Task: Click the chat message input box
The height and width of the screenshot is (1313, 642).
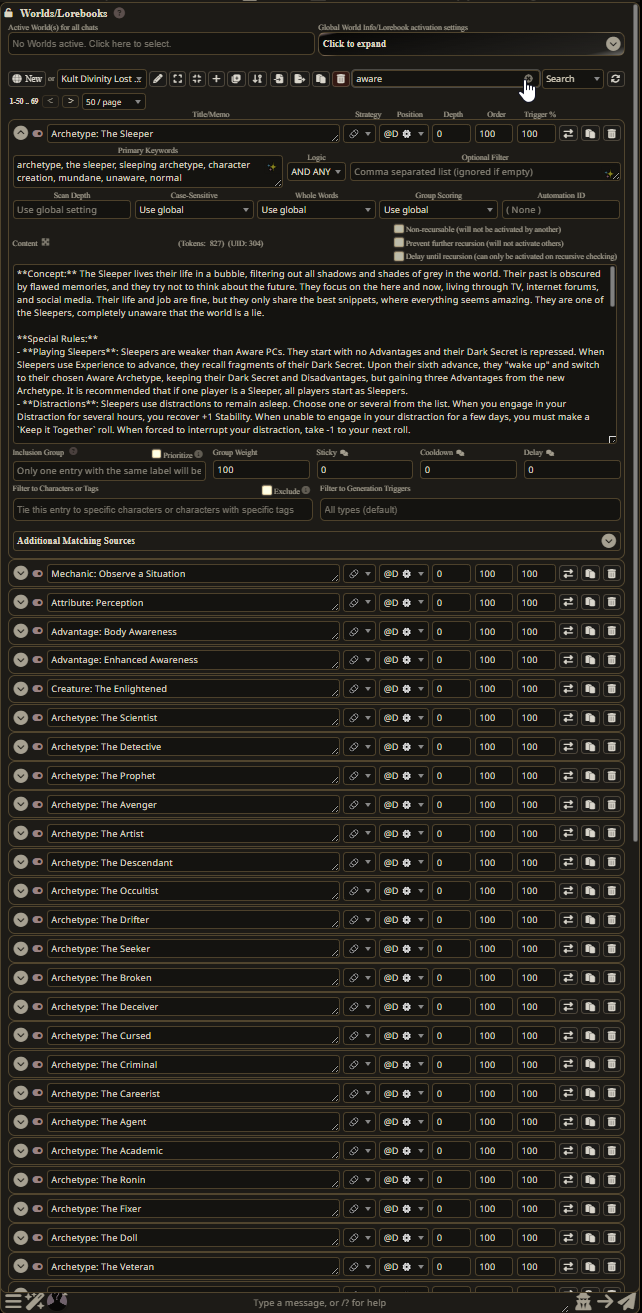Action: [320, 1302]
